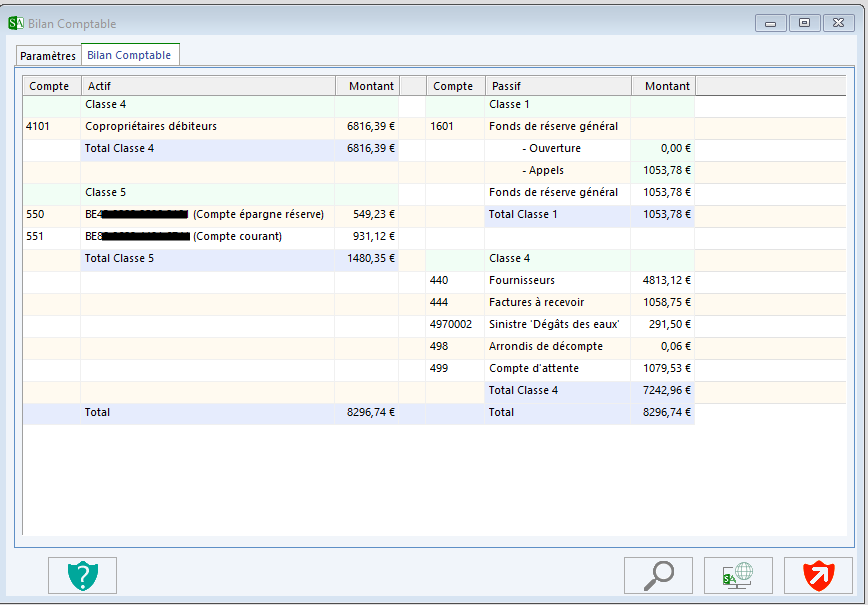The width and height of the screenshot is (868, 605).
Task: Click the 1053,78 € amount beside Appels
Action: pos(667,170)
